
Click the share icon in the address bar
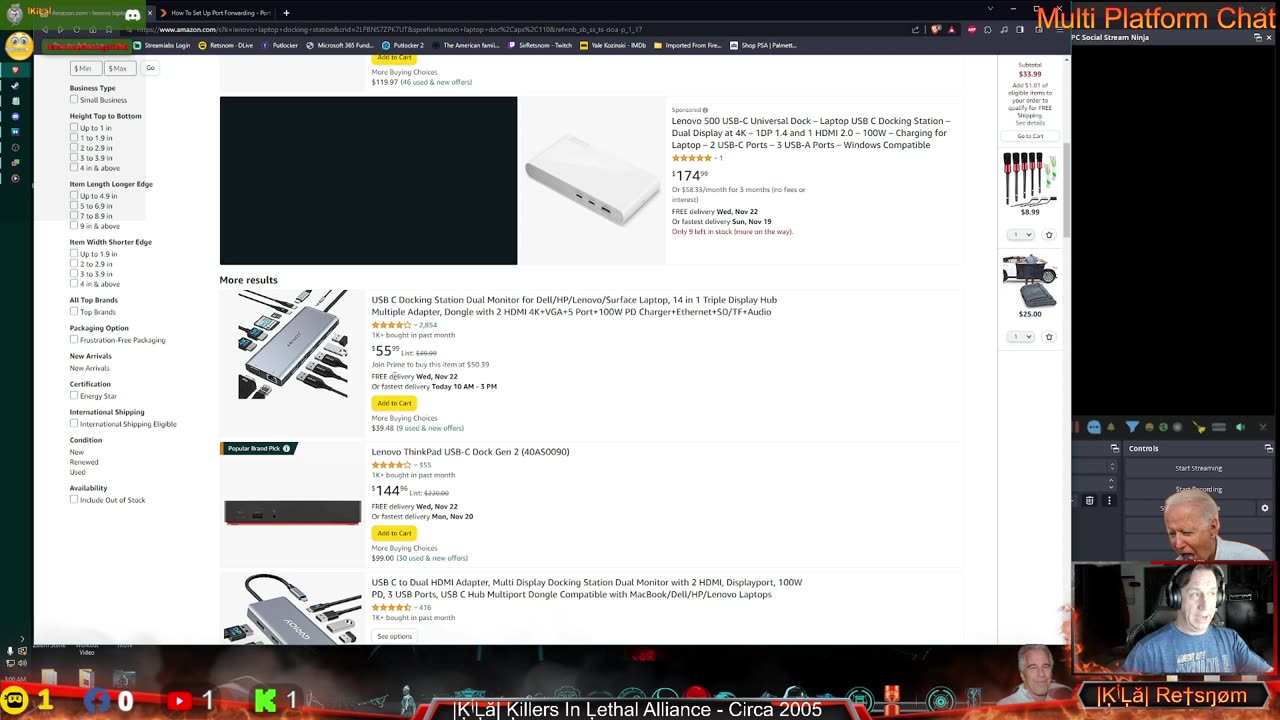[915, 29]
